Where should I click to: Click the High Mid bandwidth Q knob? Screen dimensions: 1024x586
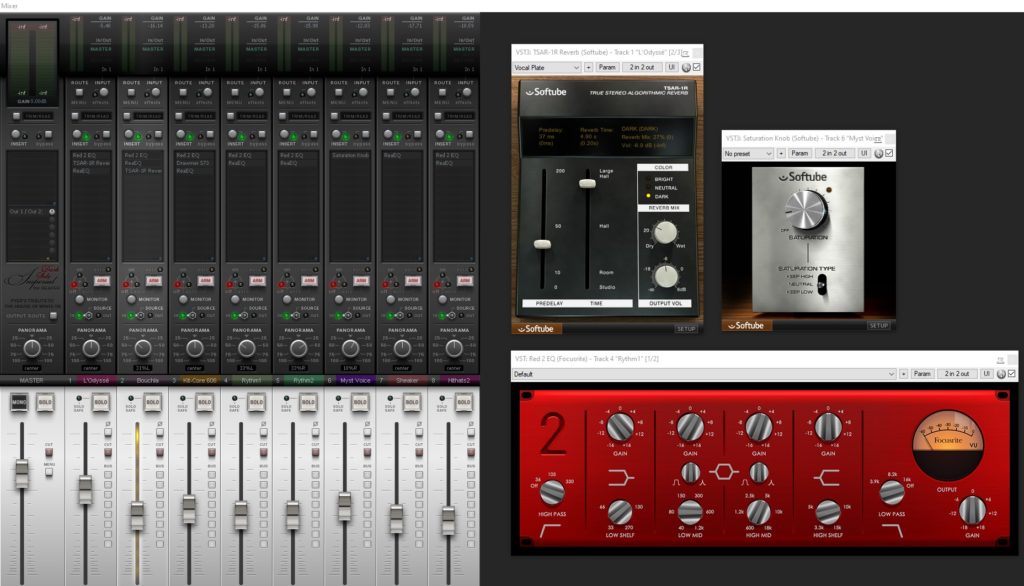pos(758,472)
